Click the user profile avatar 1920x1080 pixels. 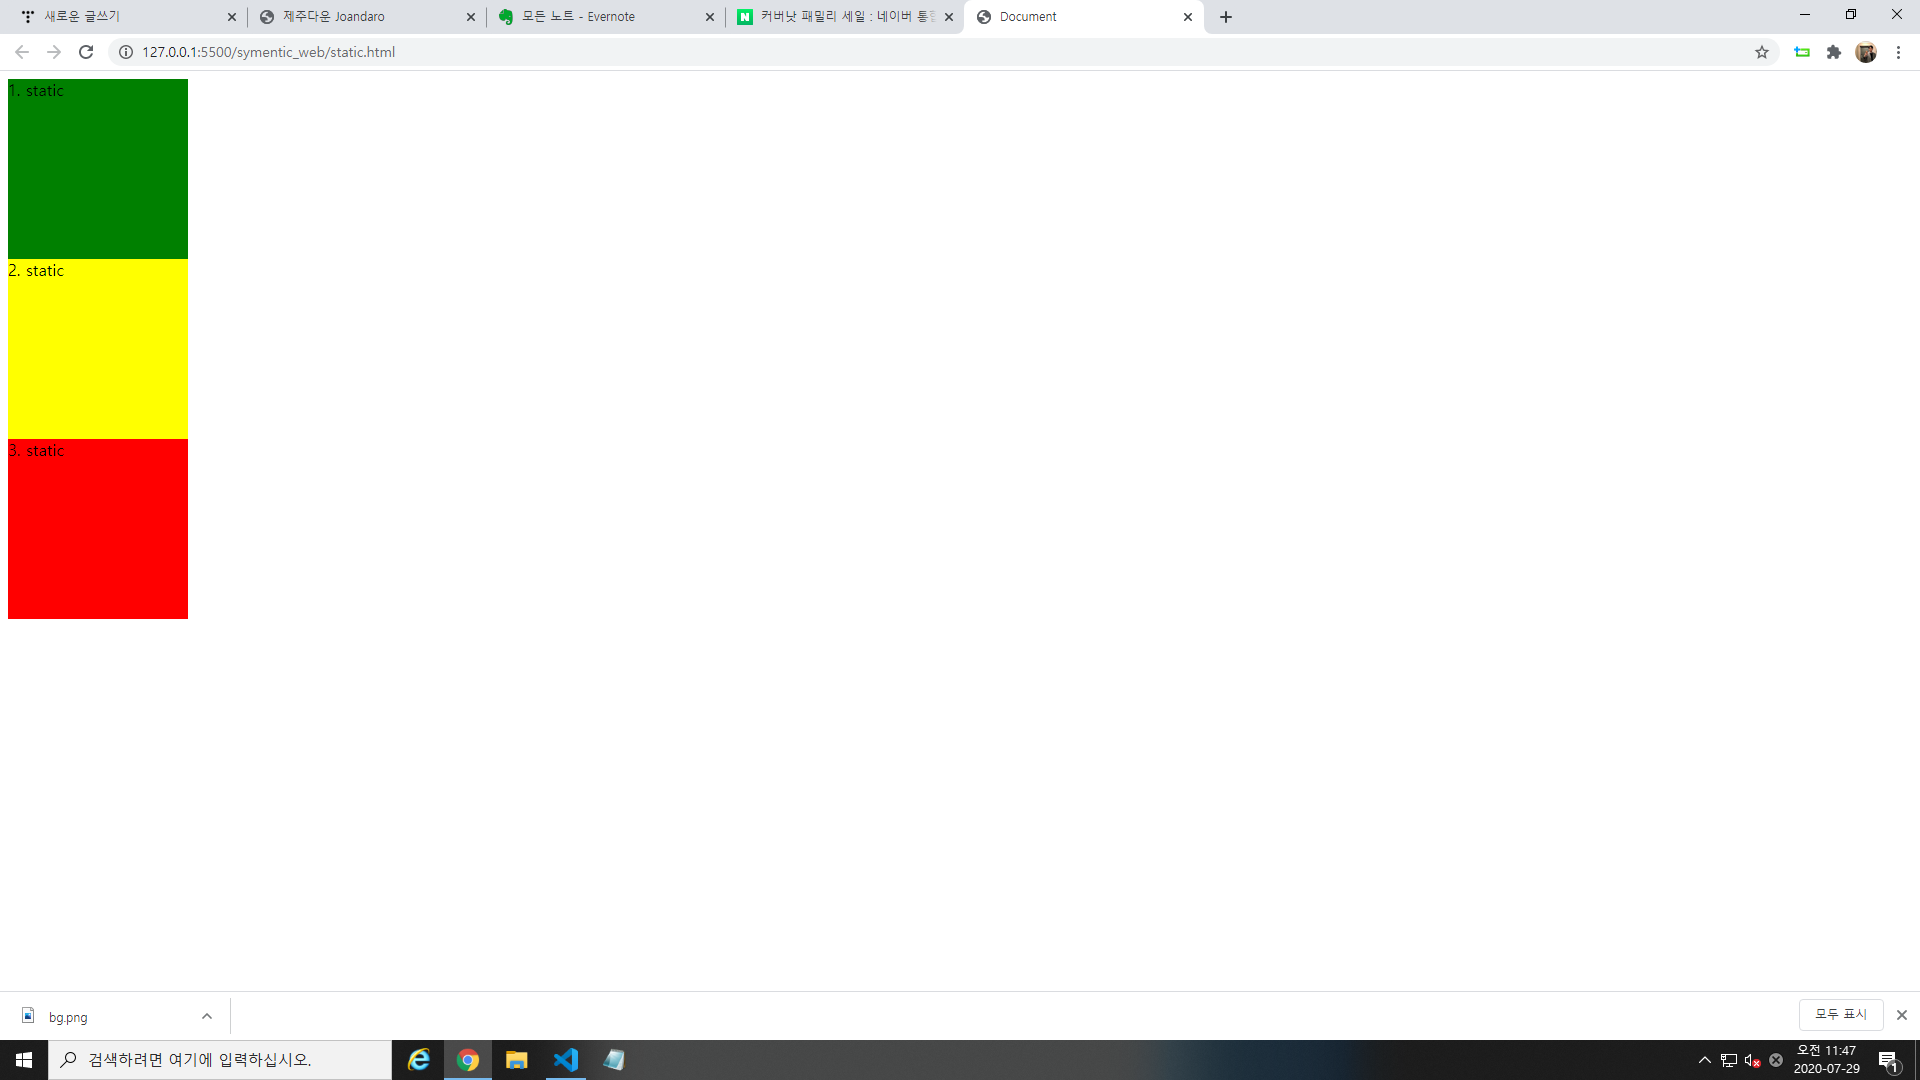[x=1865, y=52]
